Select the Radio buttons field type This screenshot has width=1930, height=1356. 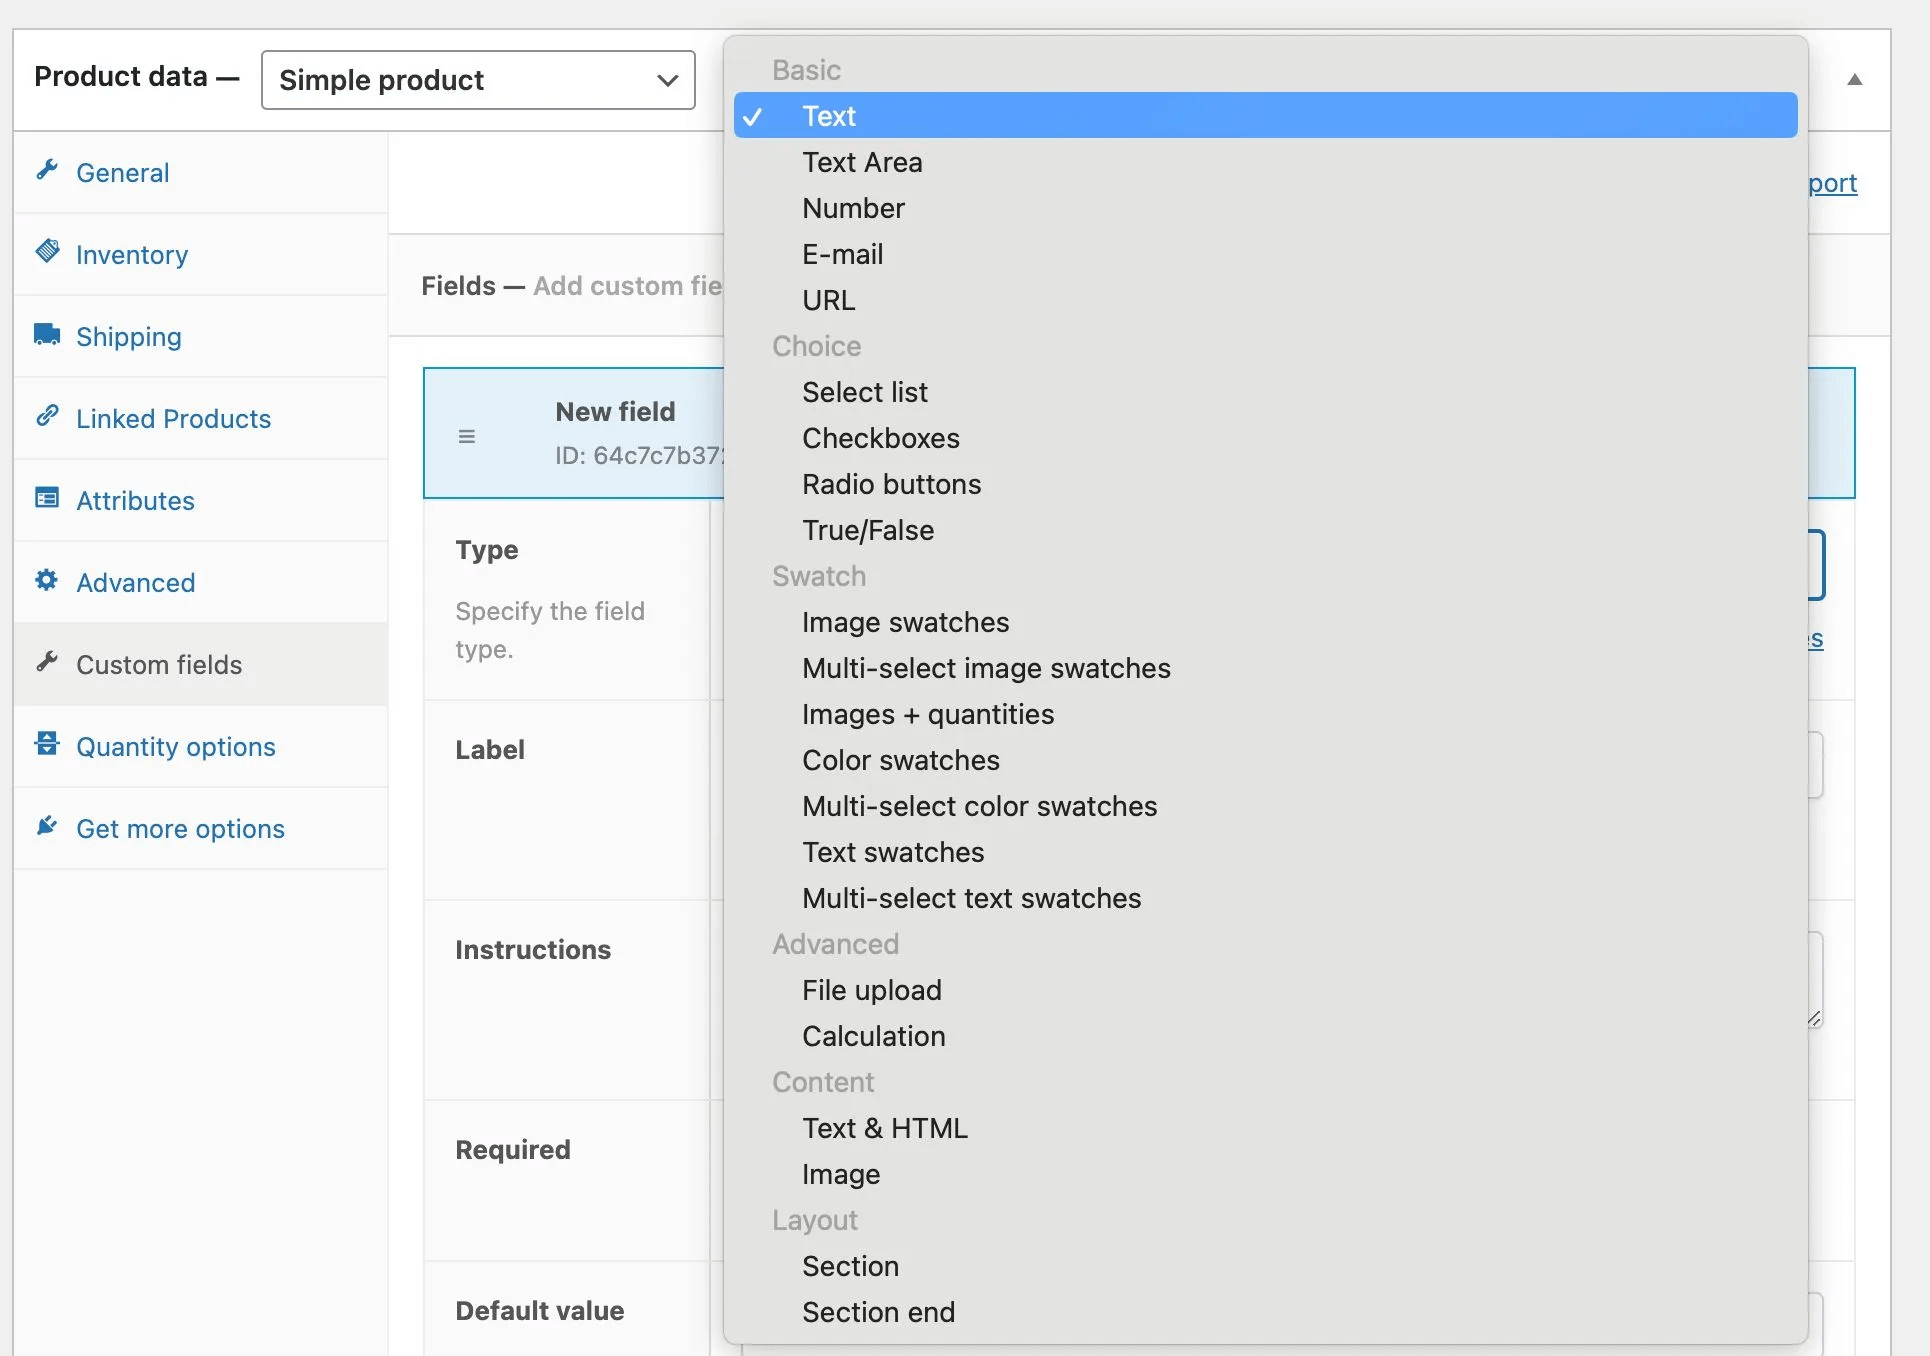pyautogui.click(x=891, y=484)
